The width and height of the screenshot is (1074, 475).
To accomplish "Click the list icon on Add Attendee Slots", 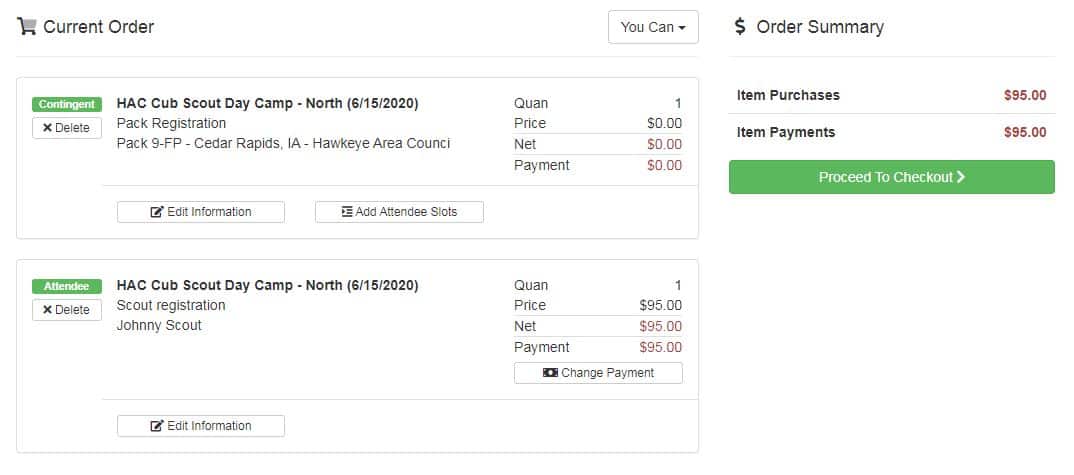I will 347,212.
